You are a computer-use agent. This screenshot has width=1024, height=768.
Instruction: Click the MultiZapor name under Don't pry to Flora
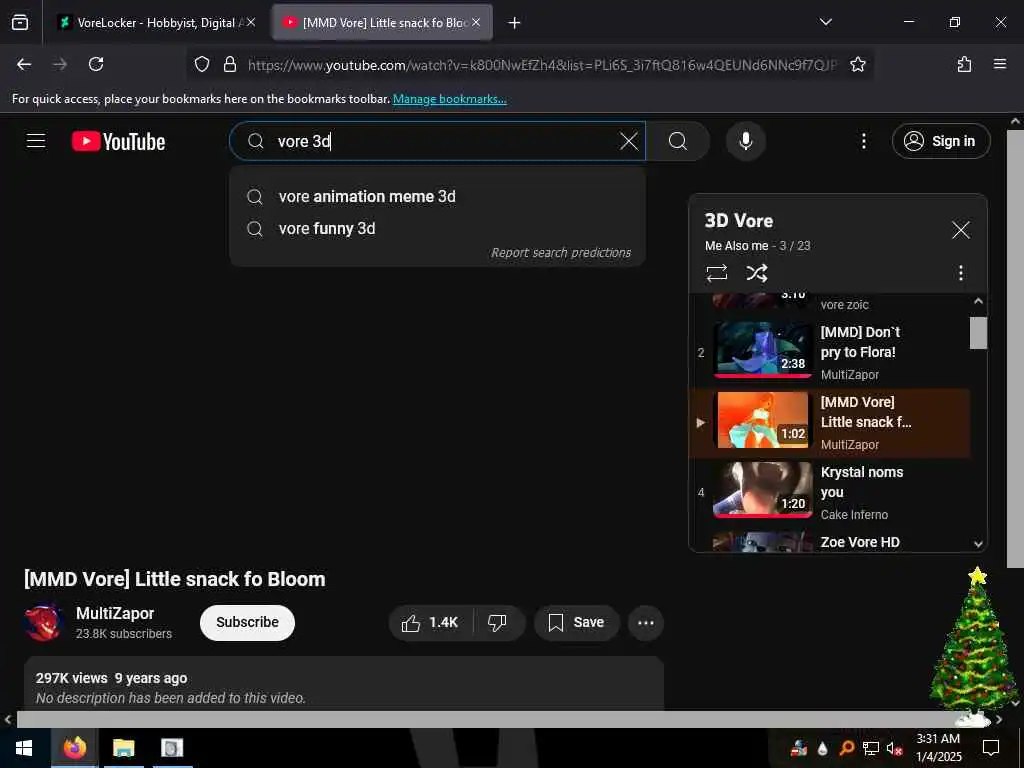pyautogui.click(x=850, y=374)
